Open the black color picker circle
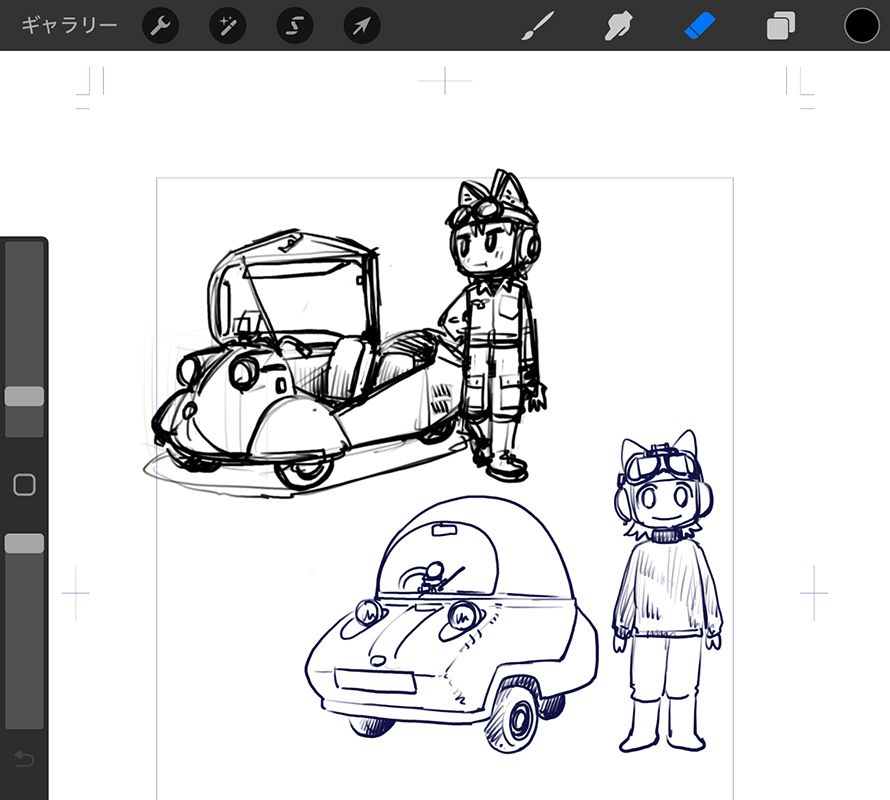This screenshot has width=890, height=800. pos(861,26)
